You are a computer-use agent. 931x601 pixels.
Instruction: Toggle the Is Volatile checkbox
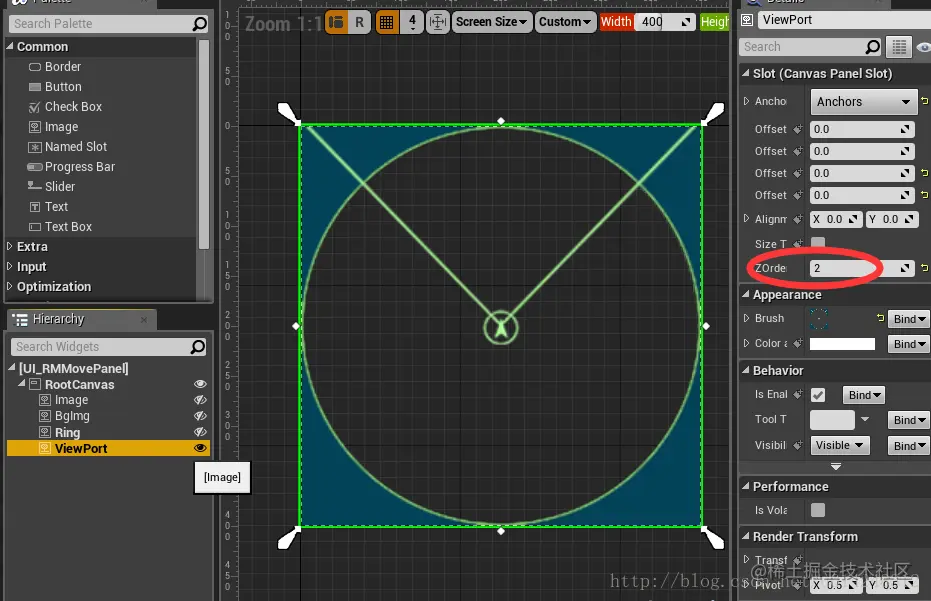818,510
